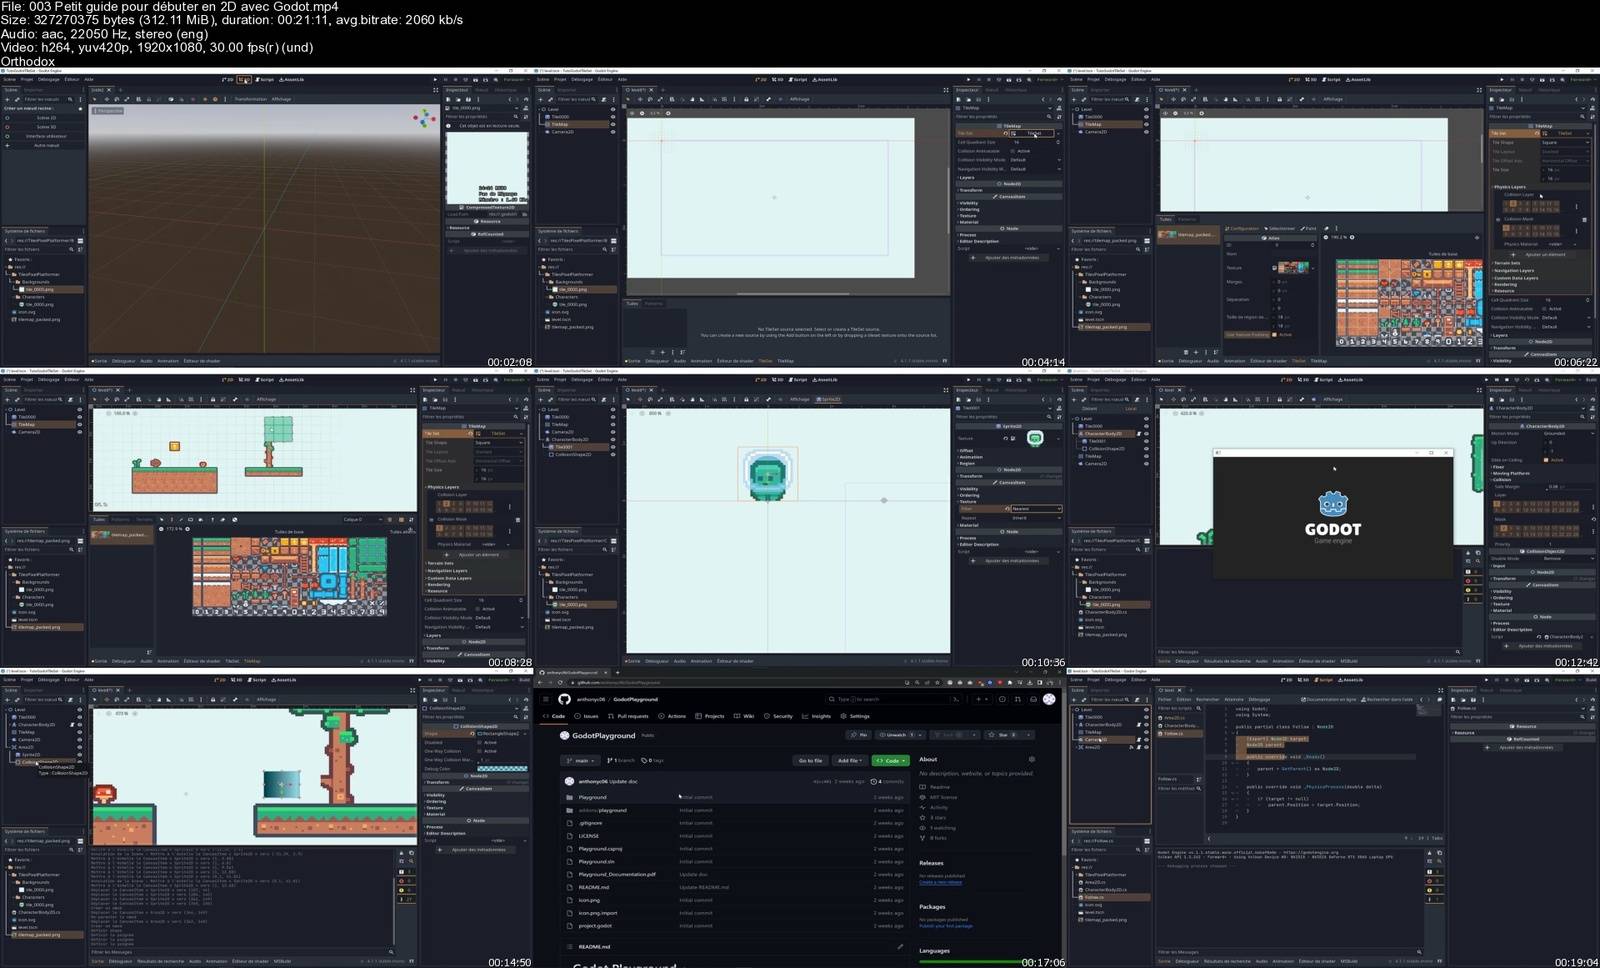The width and height of the screenshot is (1600, 968).
Task: Toggle visibility of Tile0000 node in 12:42 frame
Action: point(1146,426)
